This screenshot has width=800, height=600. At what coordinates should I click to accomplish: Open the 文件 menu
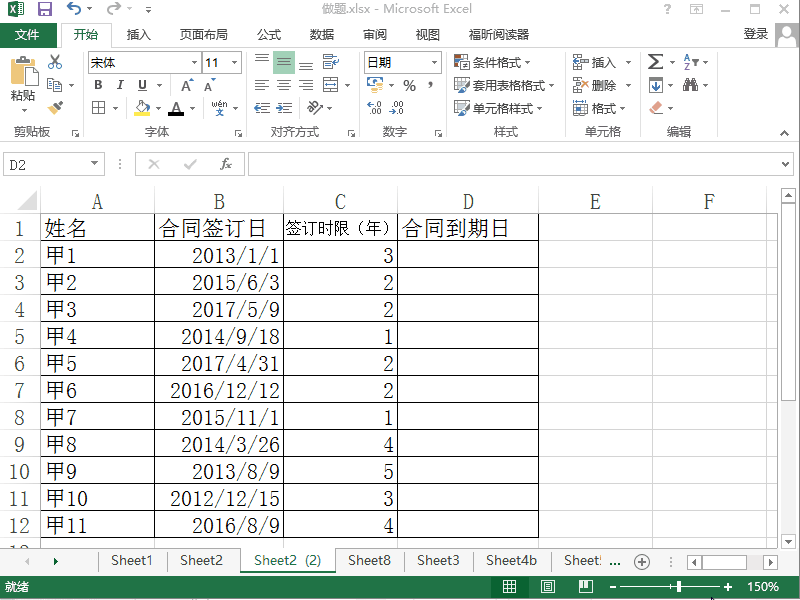pos(29,34)
